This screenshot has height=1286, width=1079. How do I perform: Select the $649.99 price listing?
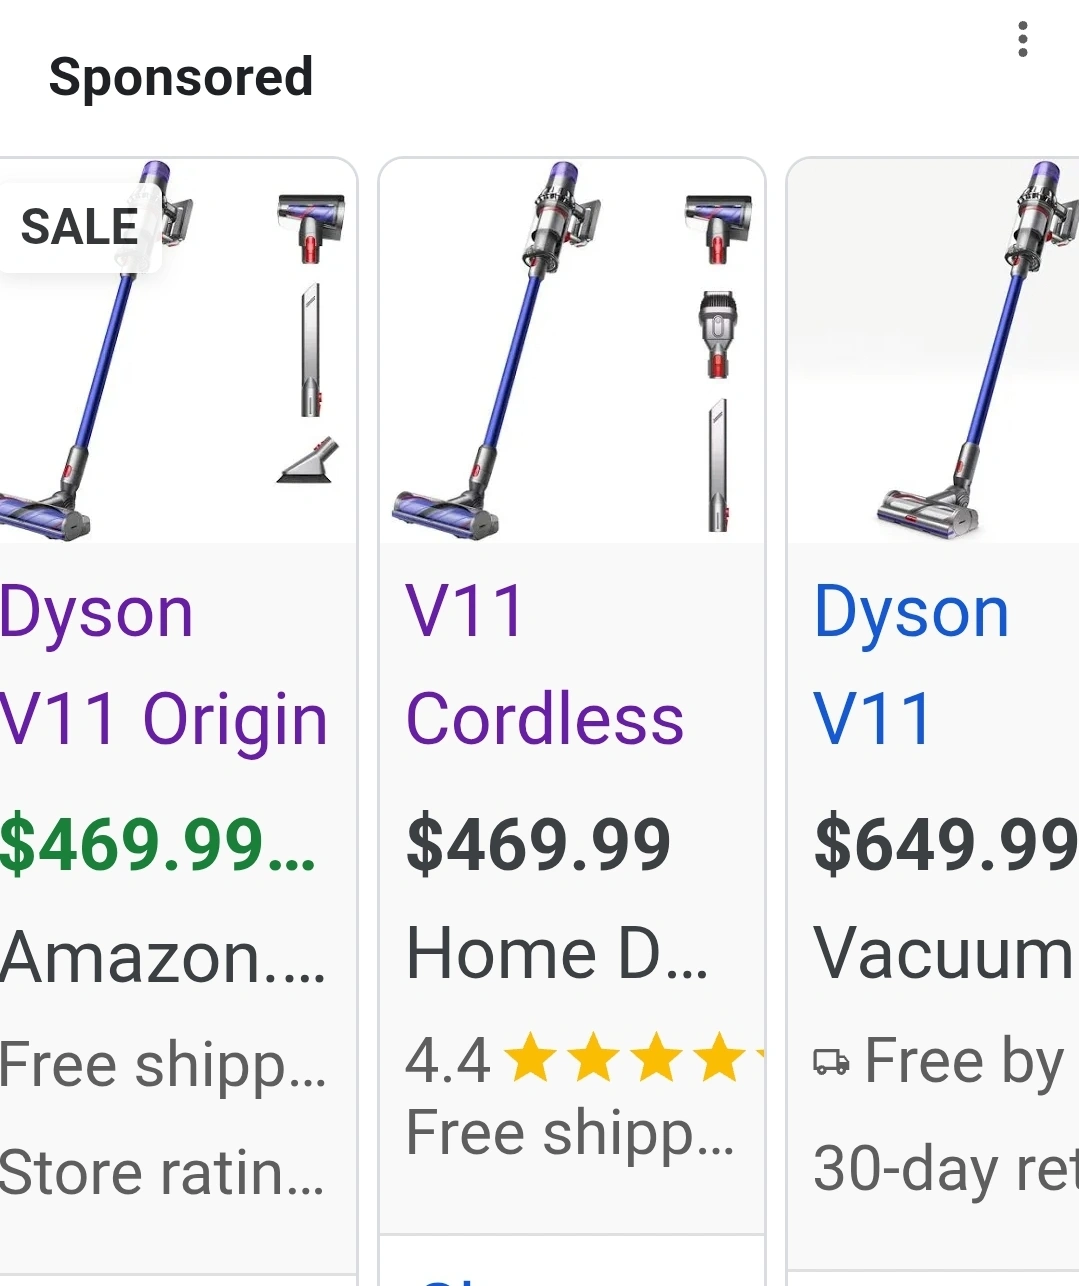coord(946,845)
